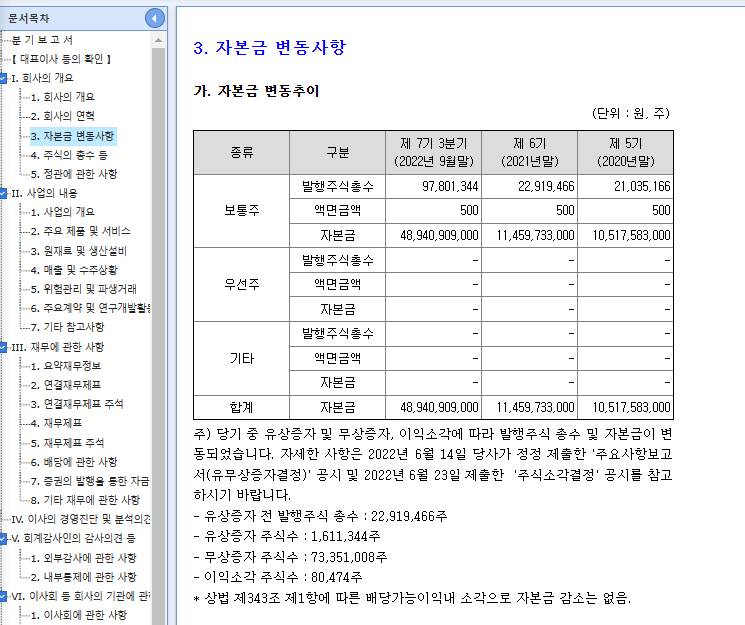Open 4. 매출 및 수주상황
The image size is (745, 625).
74,270
